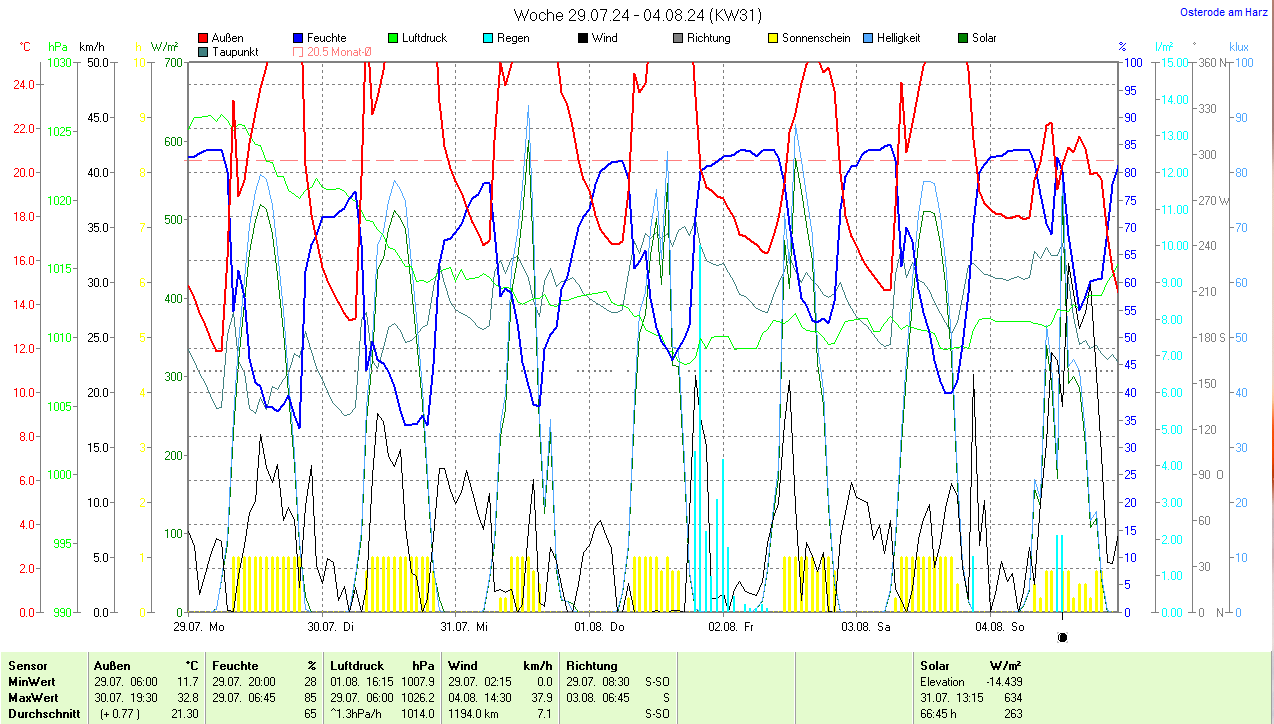Viewport: 1274px width, 724px height.
Task: Click the Taupunkt legend swatch
Action: coord(204,51)
